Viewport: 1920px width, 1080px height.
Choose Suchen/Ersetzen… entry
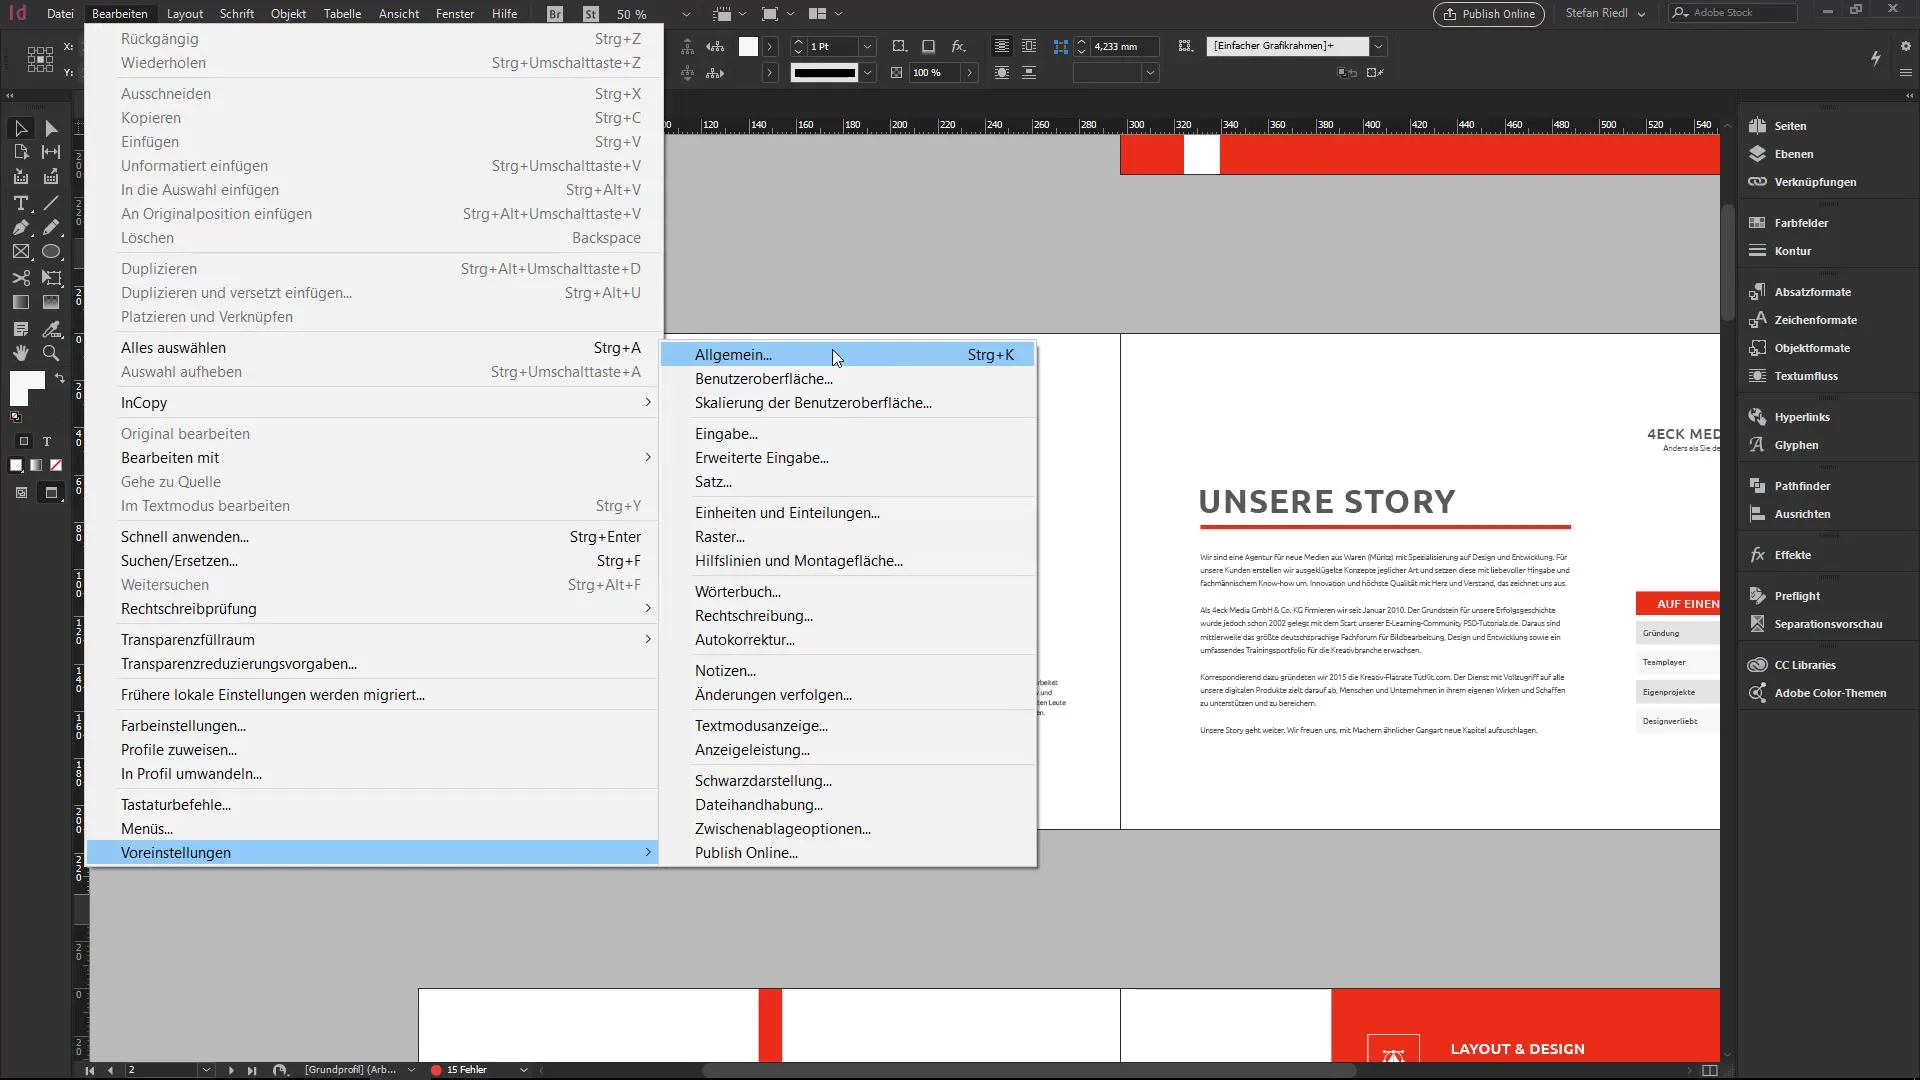tap(372, 561)
